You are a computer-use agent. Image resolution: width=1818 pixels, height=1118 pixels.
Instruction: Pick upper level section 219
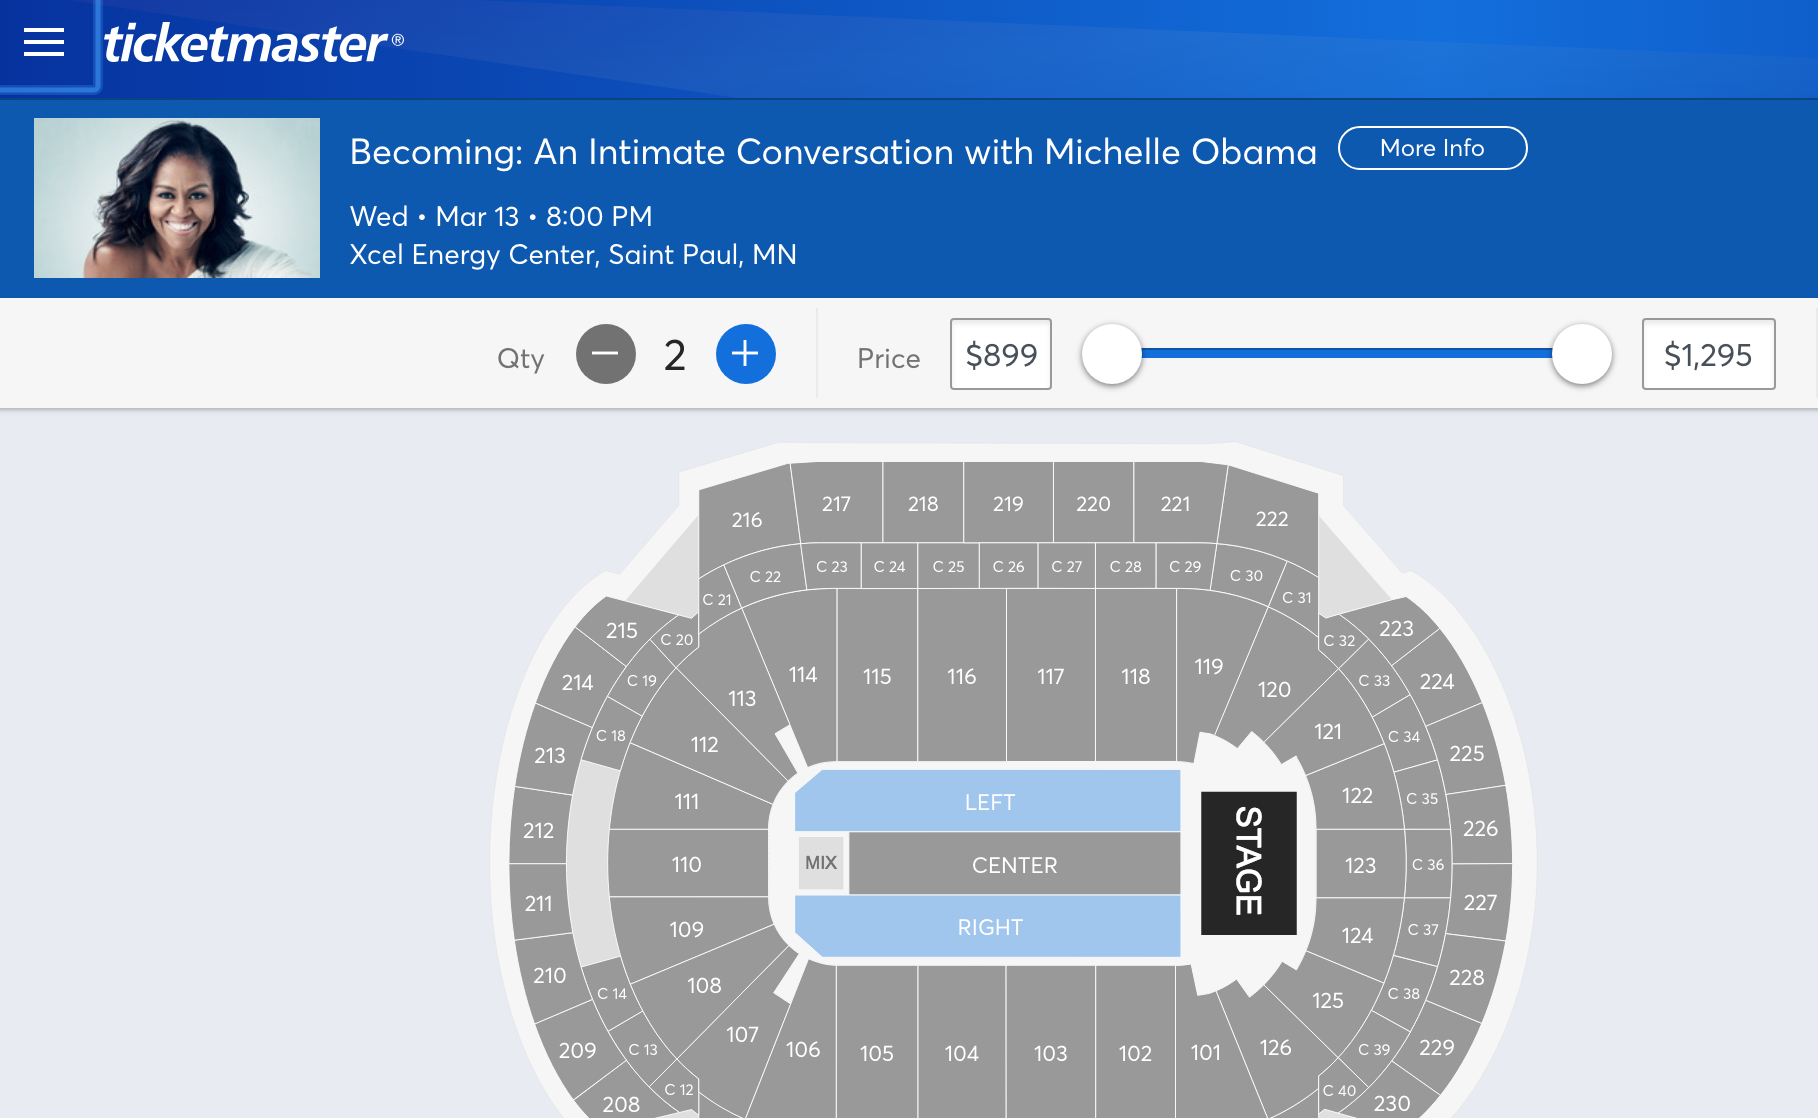1008,504
